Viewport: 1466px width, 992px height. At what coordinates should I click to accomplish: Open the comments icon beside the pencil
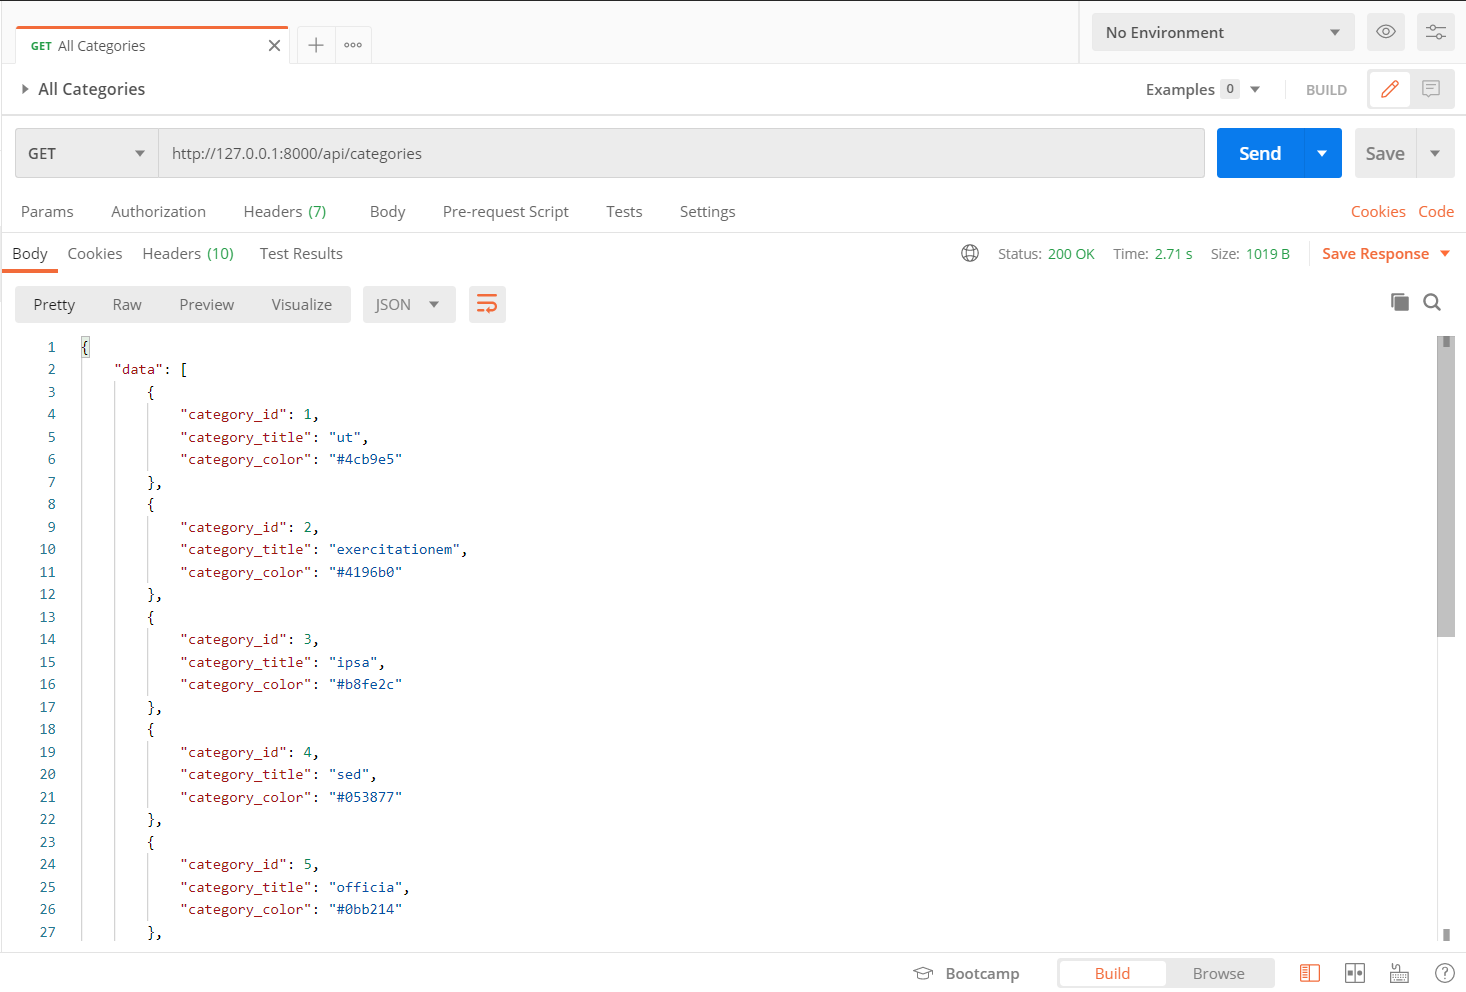1431,89
